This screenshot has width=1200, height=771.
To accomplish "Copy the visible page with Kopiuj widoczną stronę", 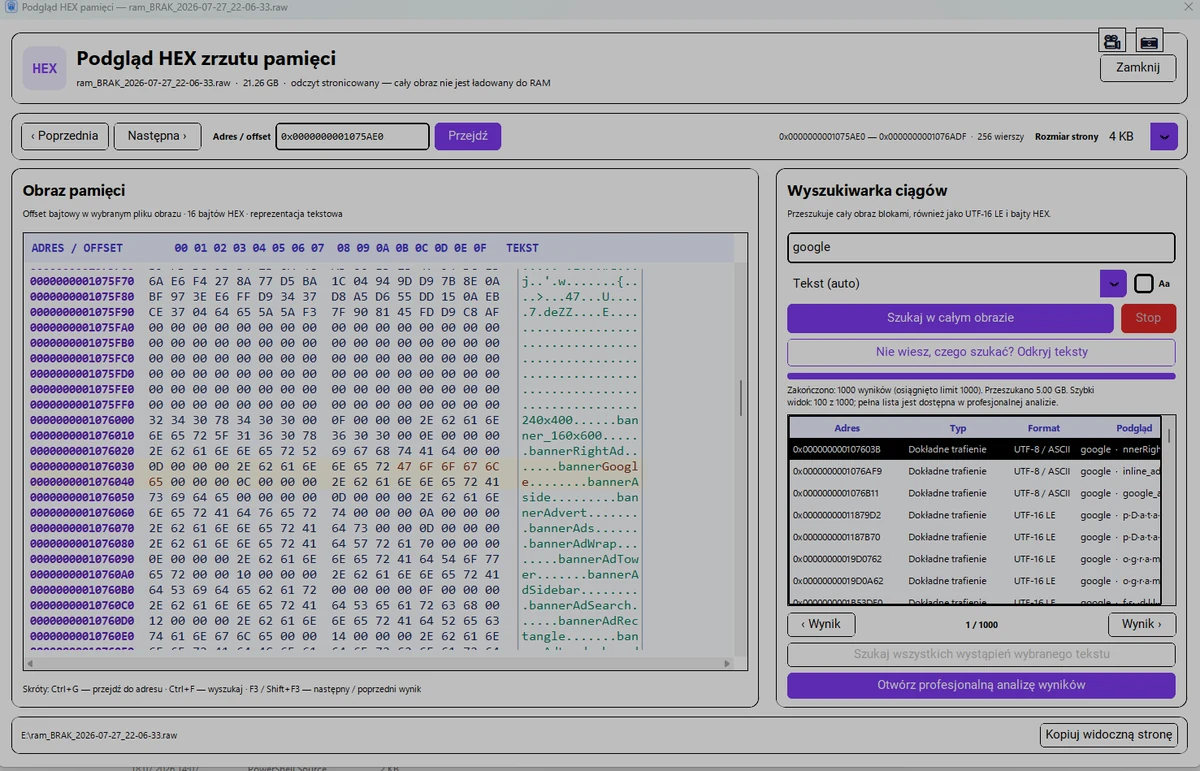I will coord(1108,735).
